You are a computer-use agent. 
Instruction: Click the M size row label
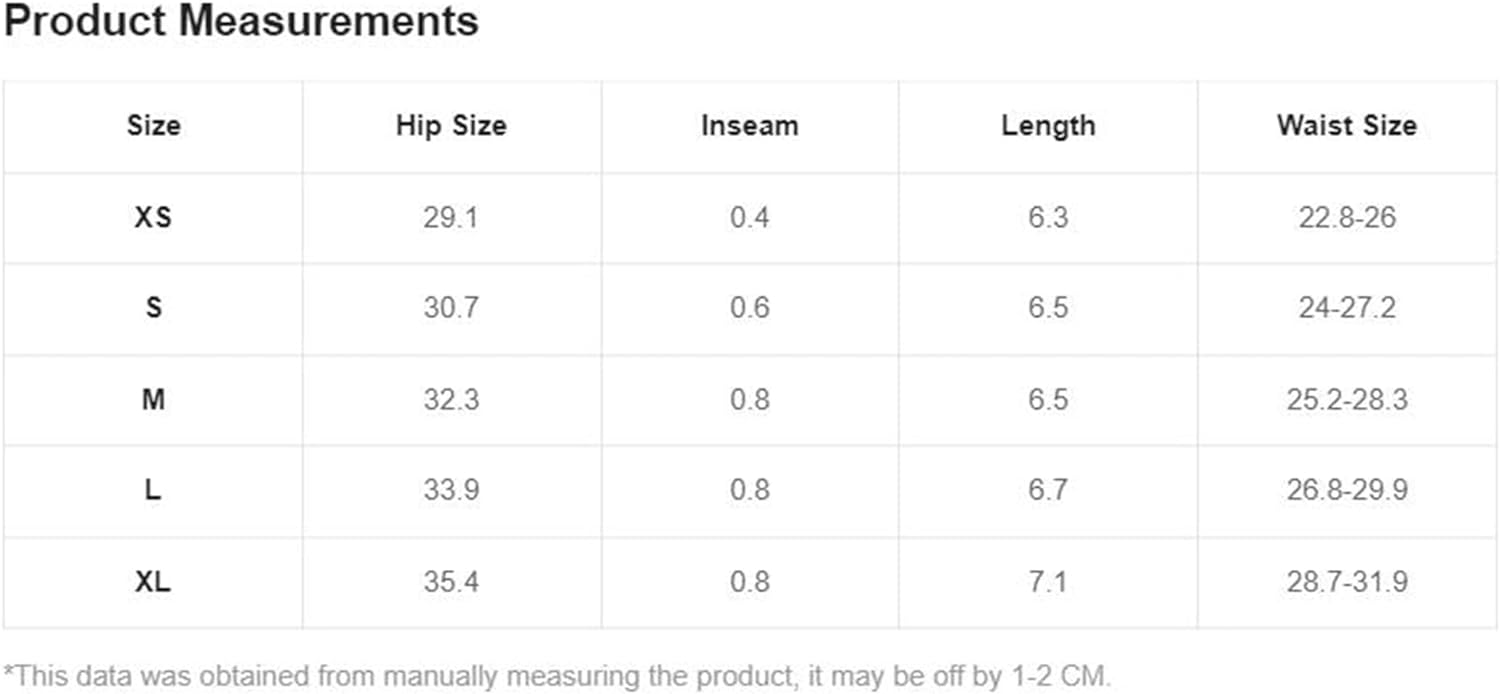click(153, 400)
